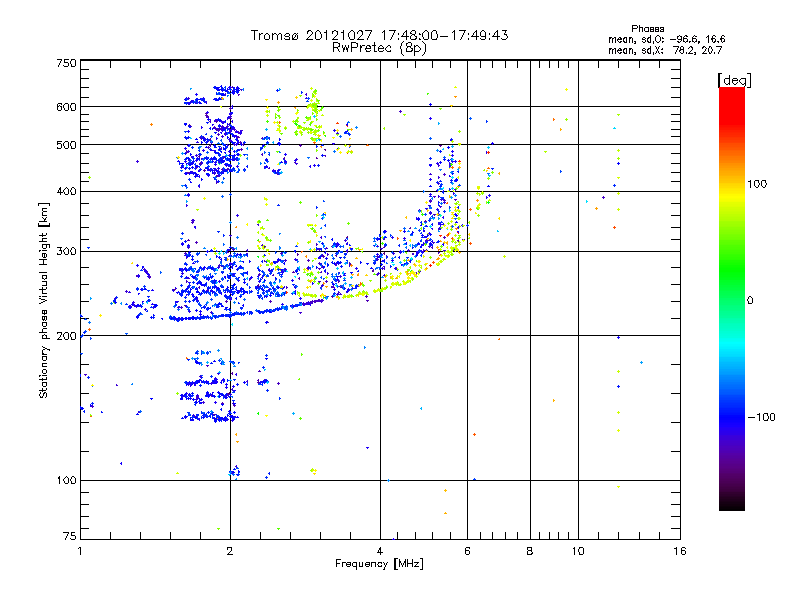Click the 'Stationary phase Virtual Height [km]' axis label
The height and width of the screenshot is (600, 800).
pyautogui.click(x=44, y=300)
